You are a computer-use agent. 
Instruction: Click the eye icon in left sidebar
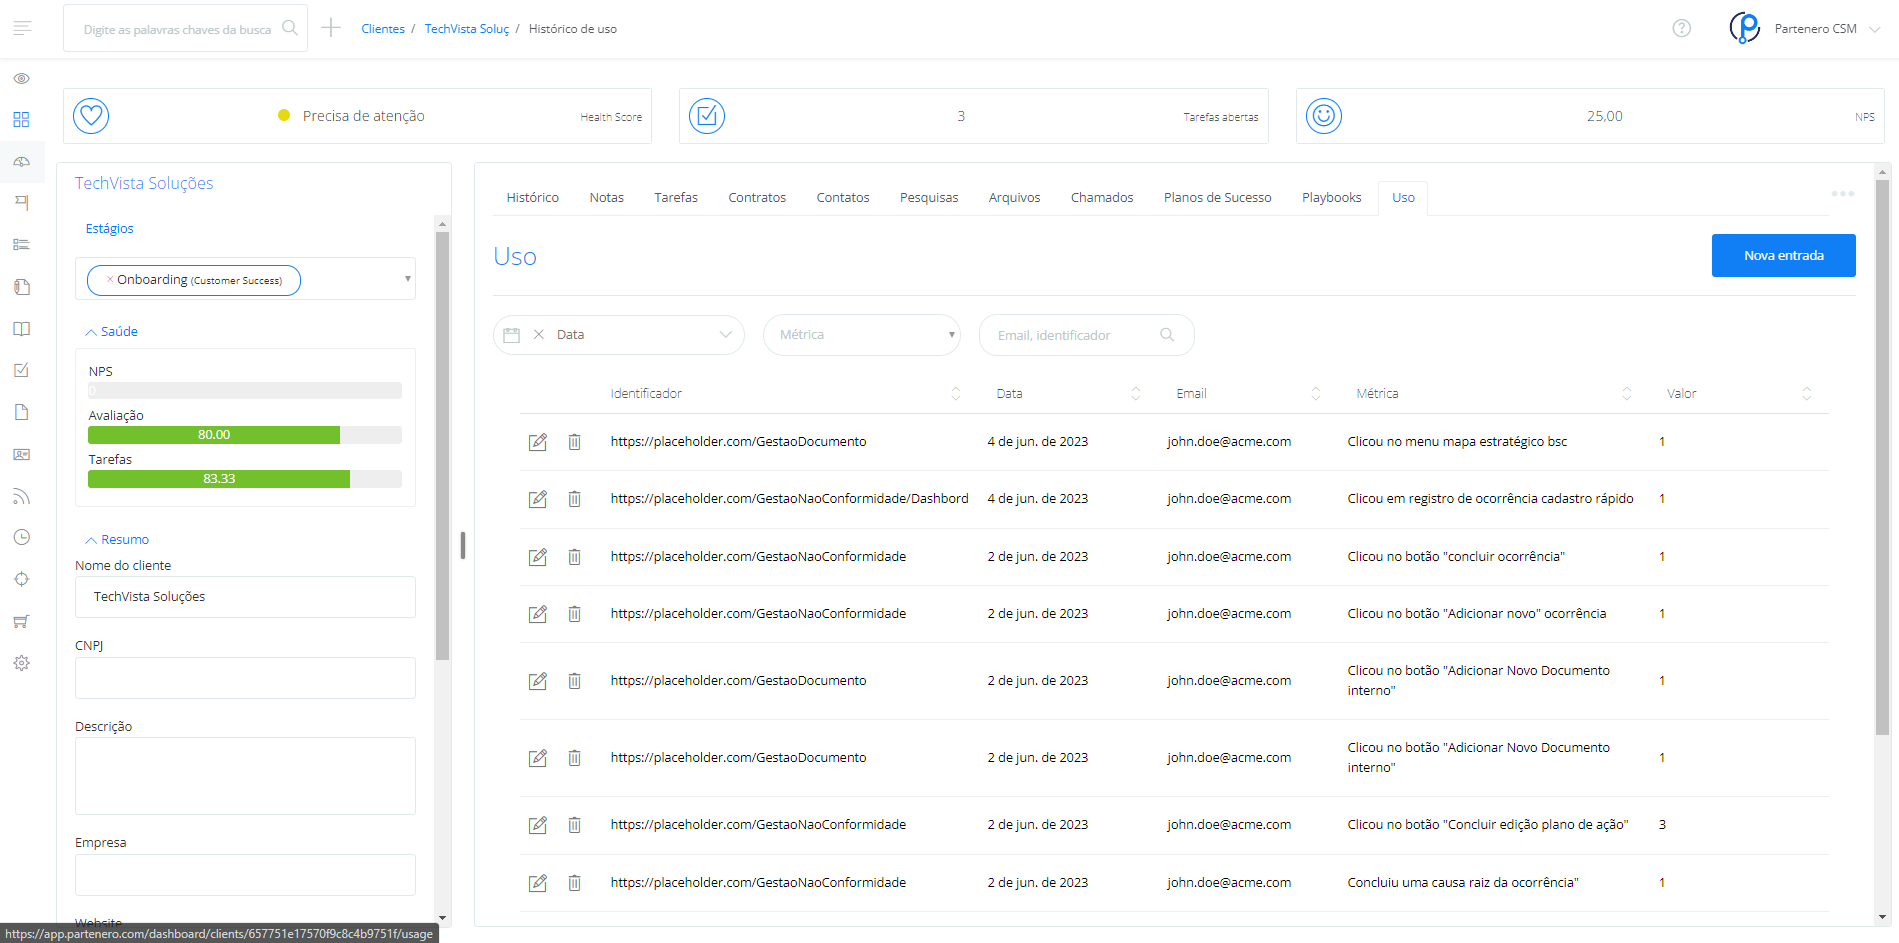click(x=21, y=78)
